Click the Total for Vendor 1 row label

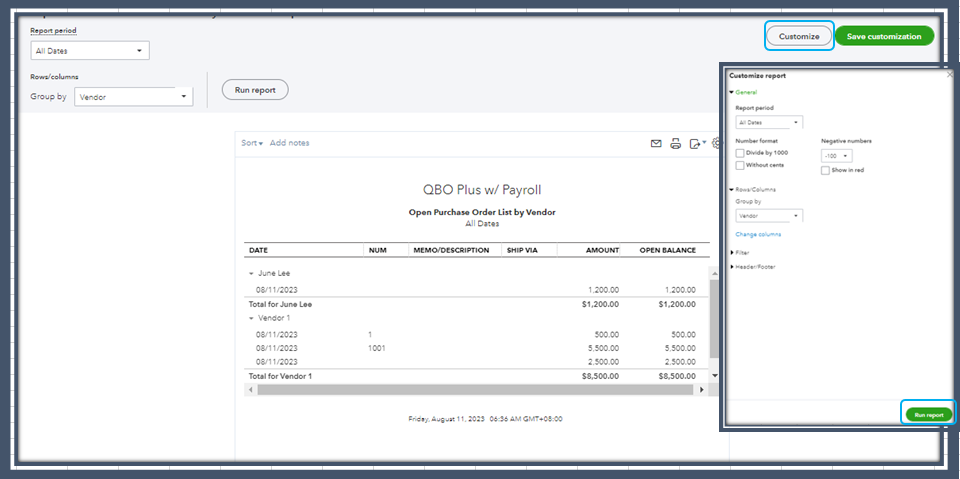[x=280, y=376]
